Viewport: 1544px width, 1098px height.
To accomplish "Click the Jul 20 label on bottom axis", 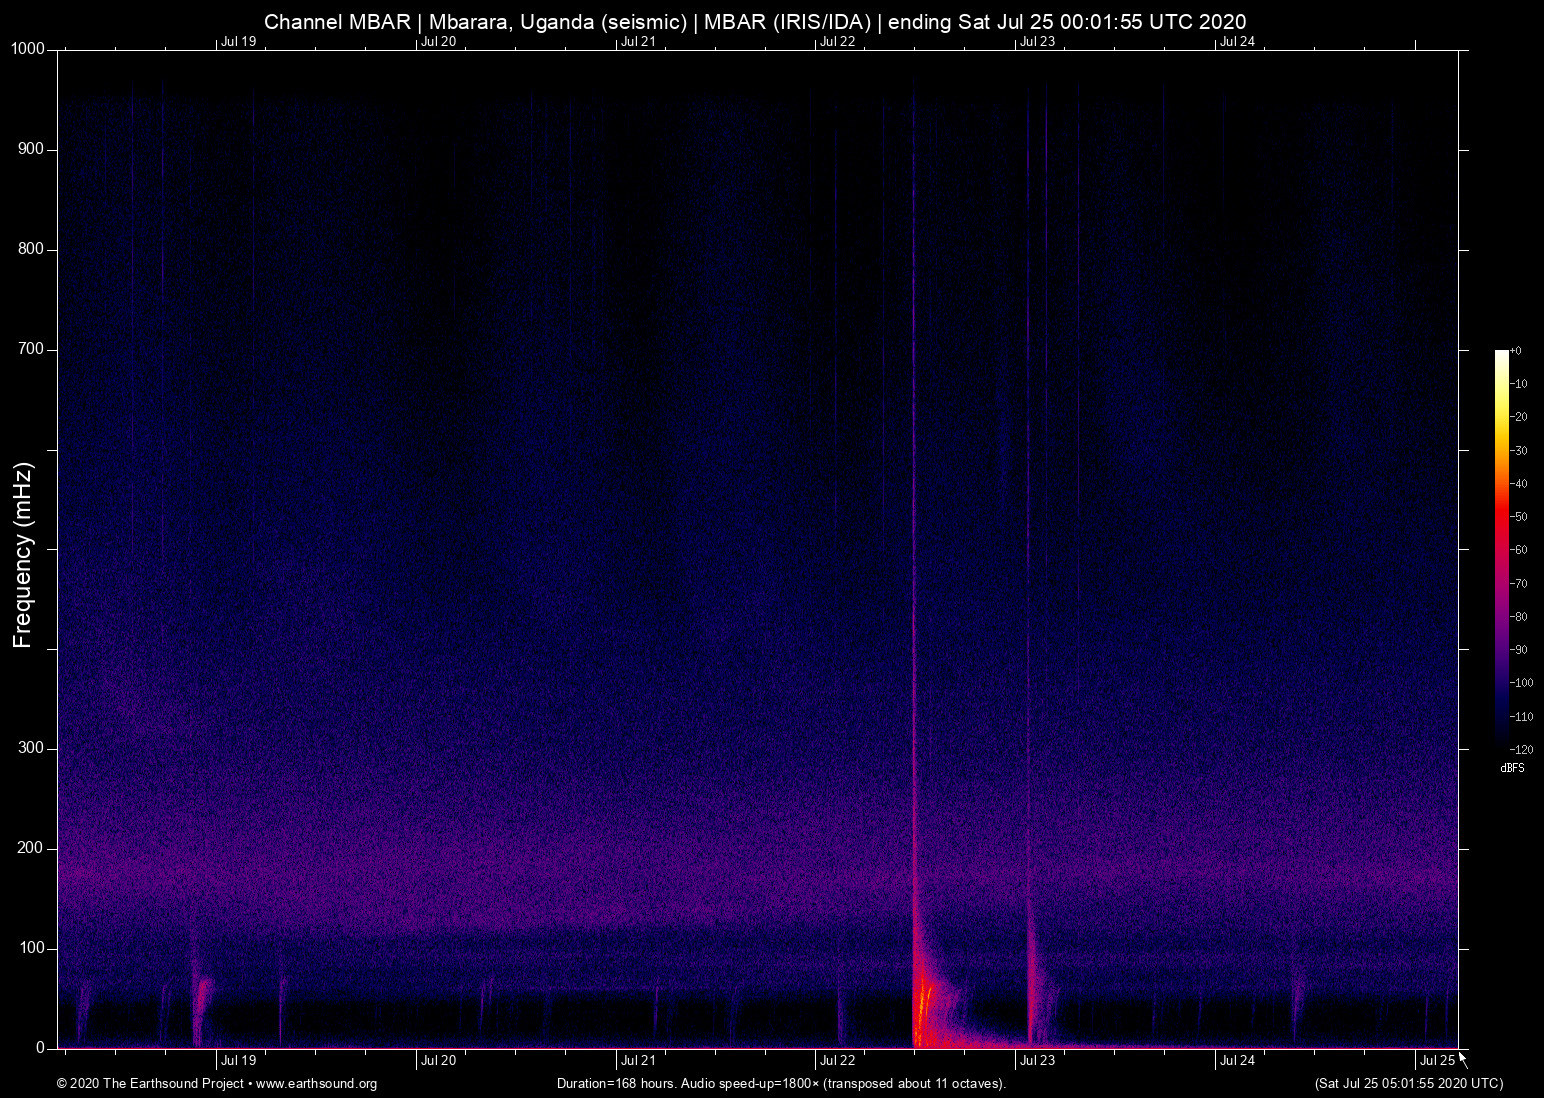I will tap(438, 1060).
